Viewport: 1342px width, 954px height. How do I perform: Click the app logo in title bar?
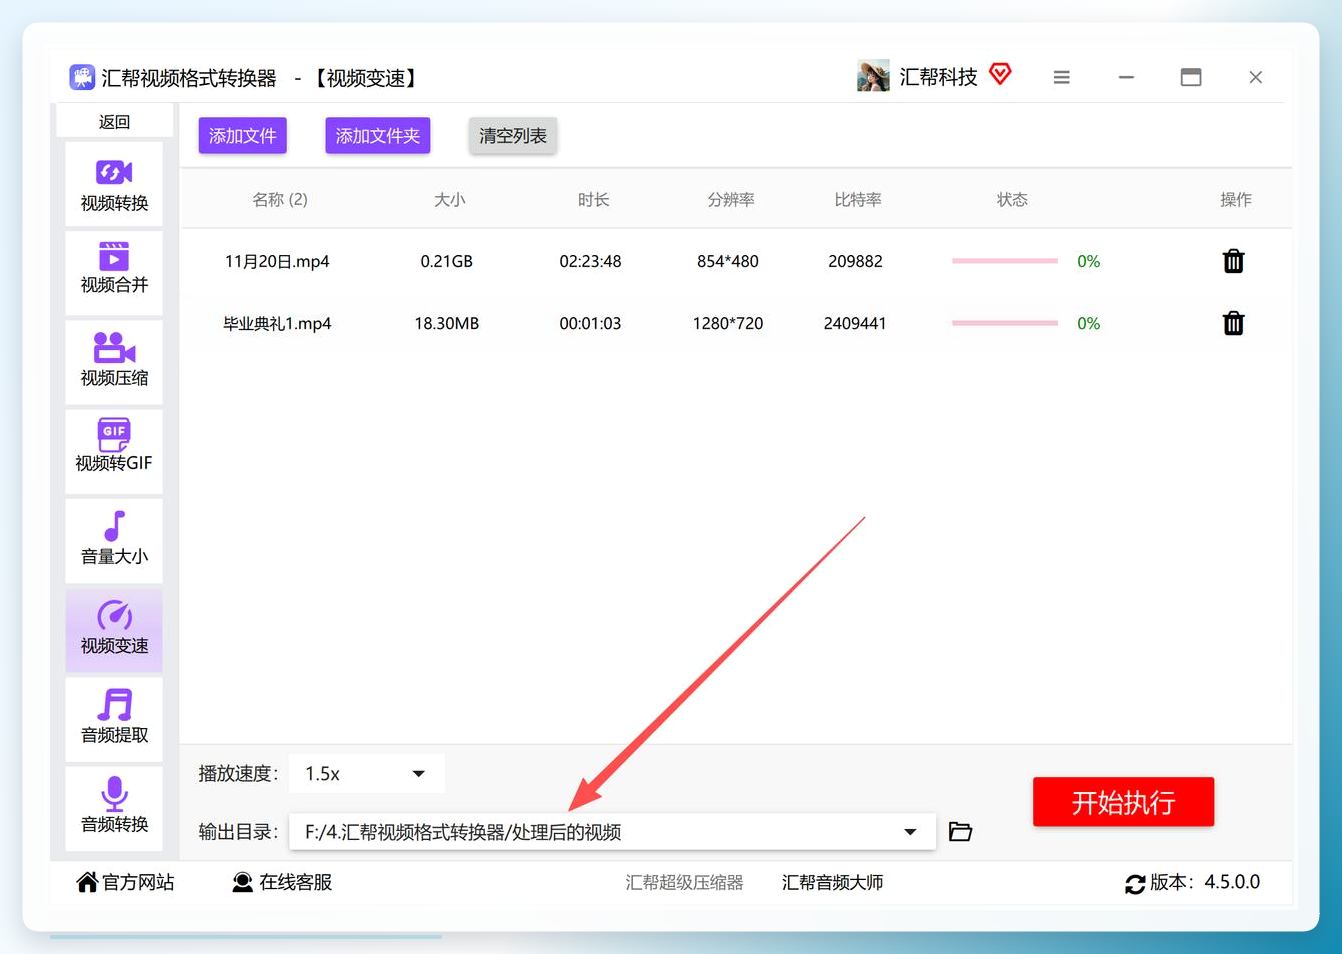82,77
